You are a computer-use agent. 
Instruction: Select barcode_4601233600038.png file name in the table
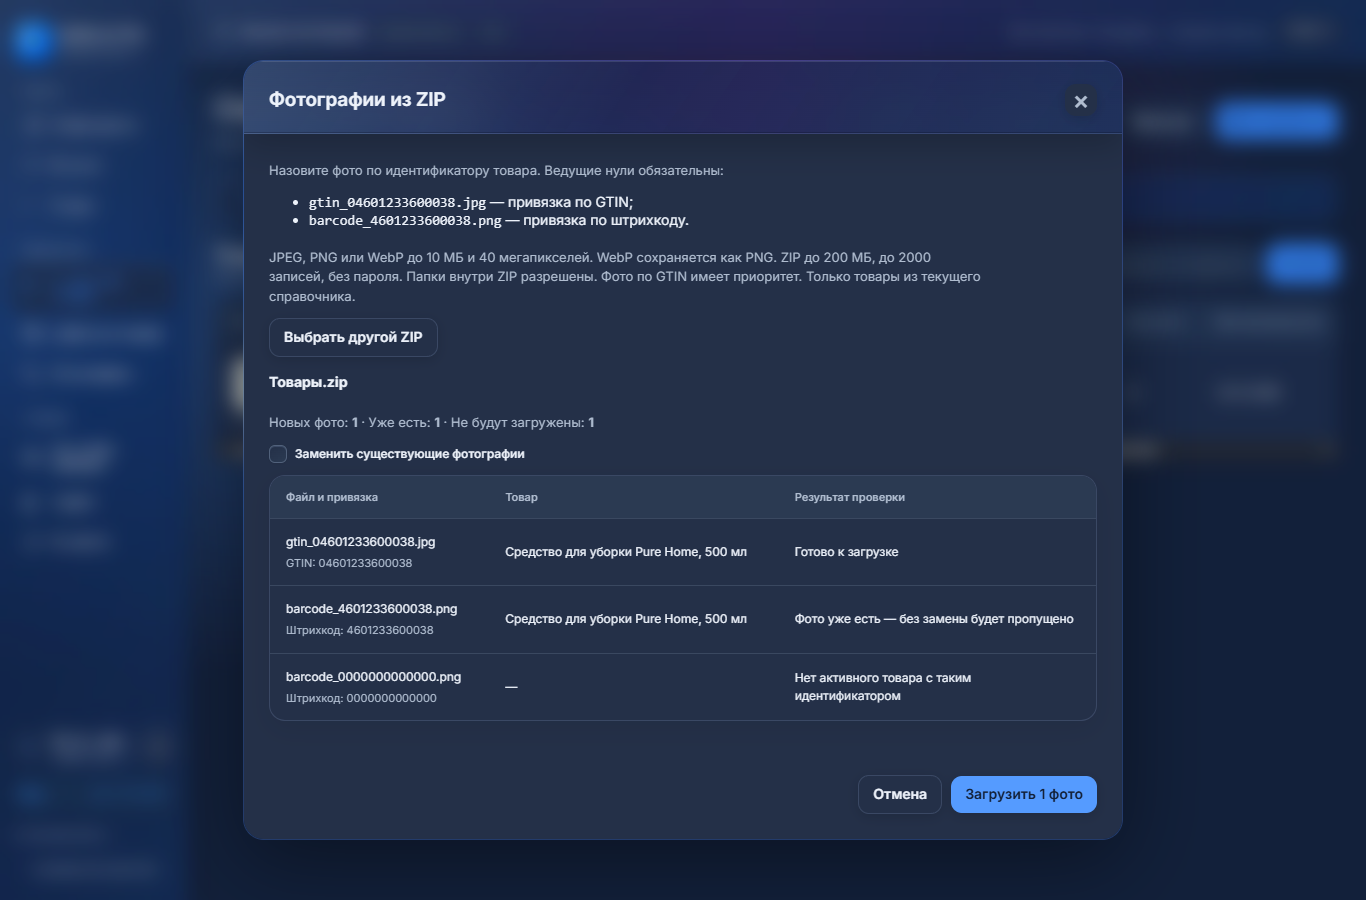[x=372, y=609]
